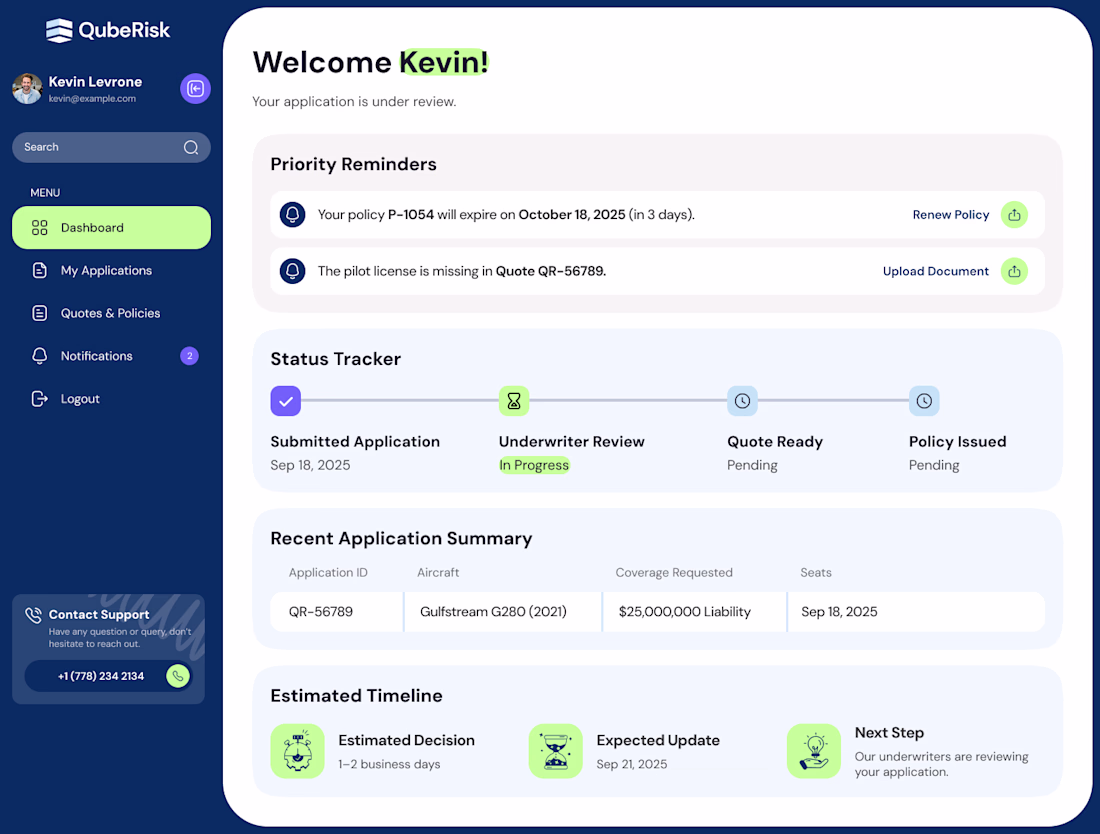
Task: Click the Dashboard grid icon
Action: tap(39, 227)
